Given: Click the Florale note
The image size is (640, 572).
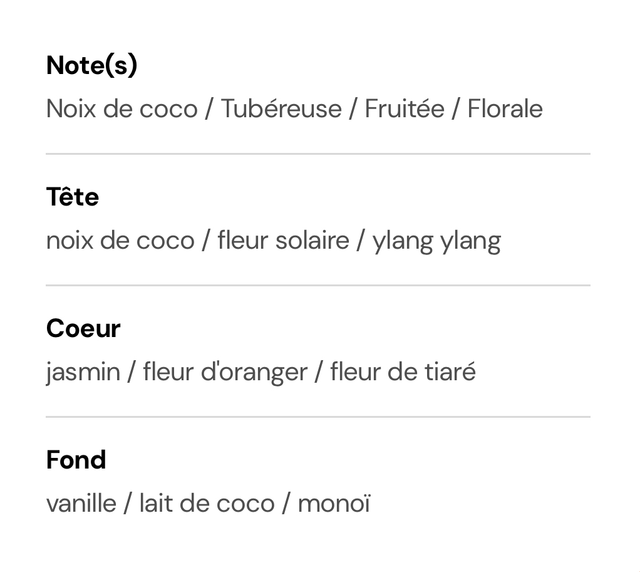Looking at the screenshot, I should (x=505, y=109).
